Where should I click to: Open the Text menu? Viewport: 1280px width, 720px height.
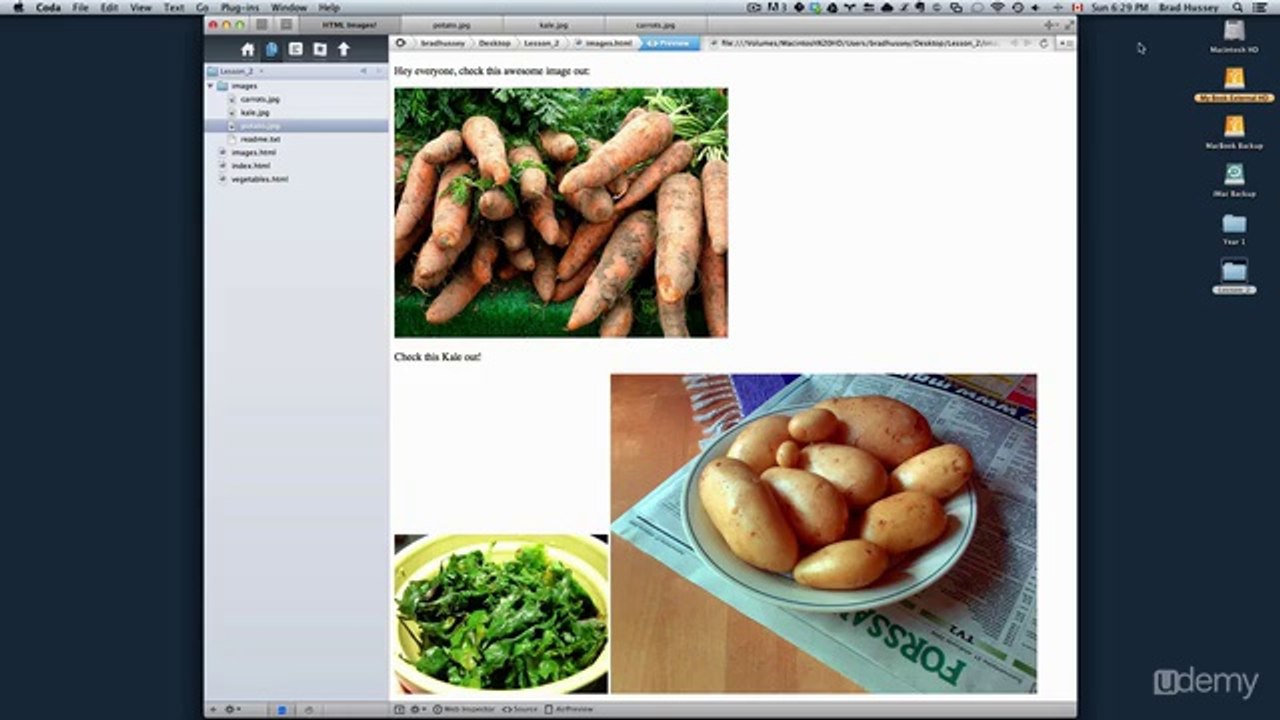pos(174,7)
